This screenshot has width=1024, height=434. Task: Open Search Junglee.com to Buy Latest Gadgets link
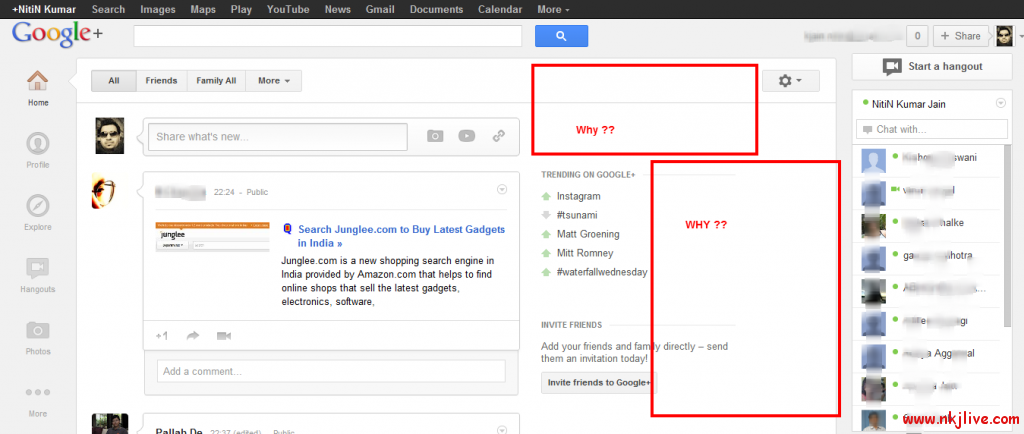(x=402, y=236)
